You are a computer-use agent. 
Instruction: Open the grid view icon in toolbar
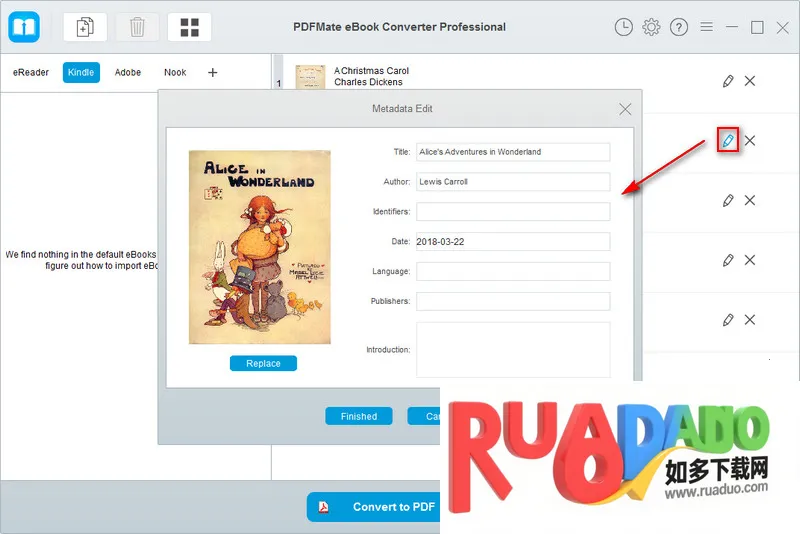click(189, 27)
